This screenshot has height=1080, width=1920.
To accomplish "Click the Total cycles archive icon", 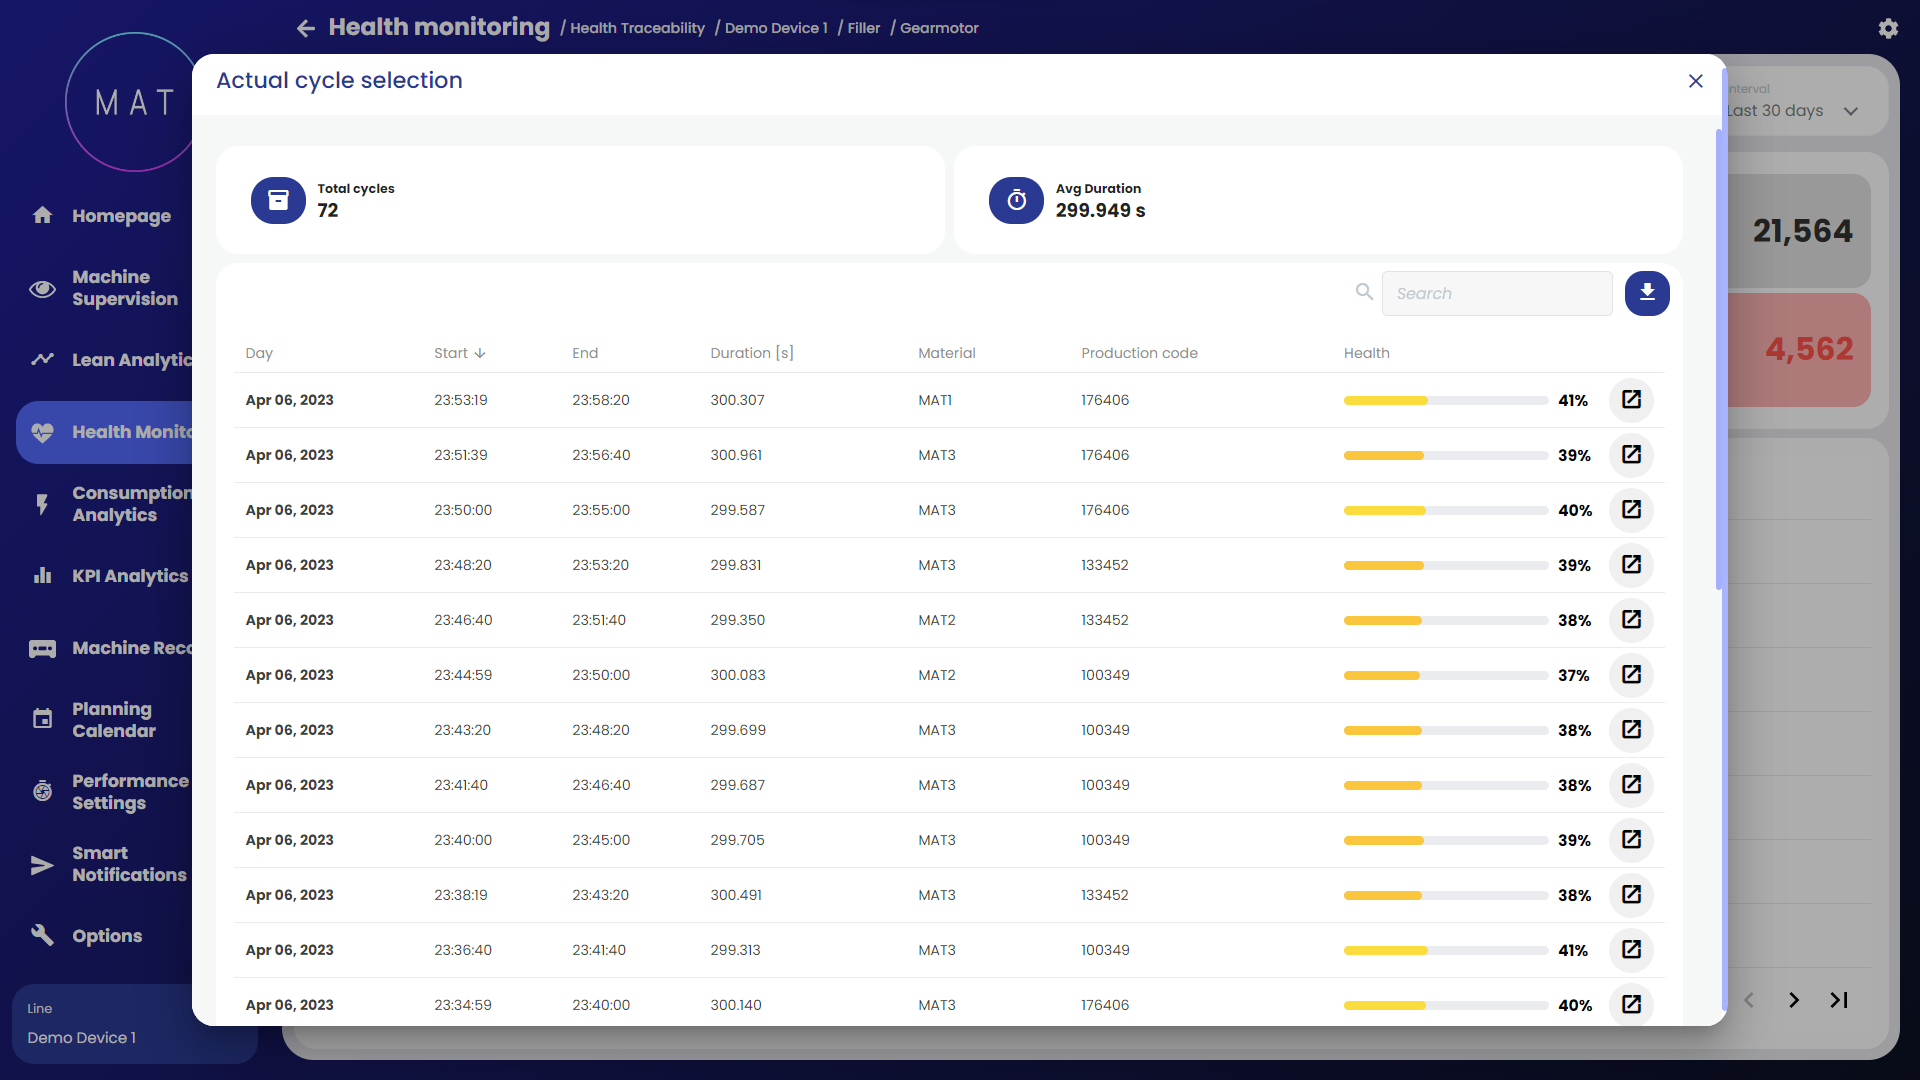I will (x=278, y=200).
